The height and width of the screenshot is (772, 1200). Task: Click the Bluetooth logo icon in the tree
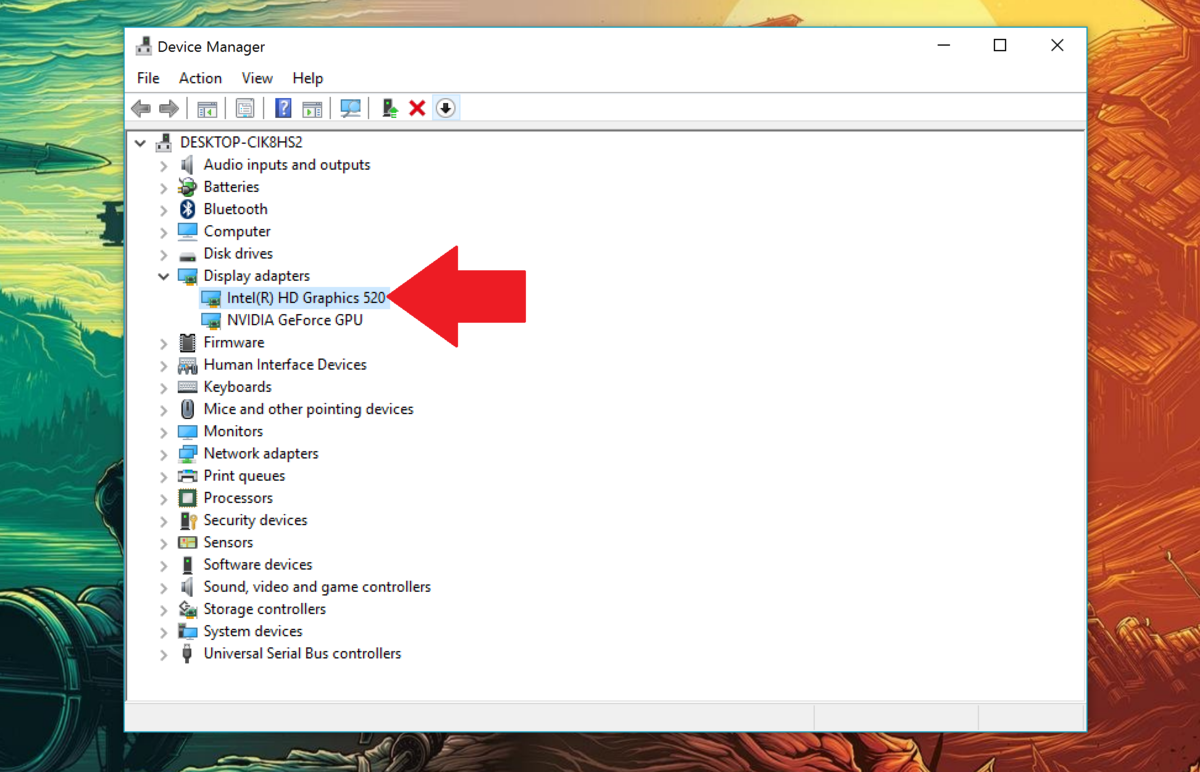(x=187, y=209)
